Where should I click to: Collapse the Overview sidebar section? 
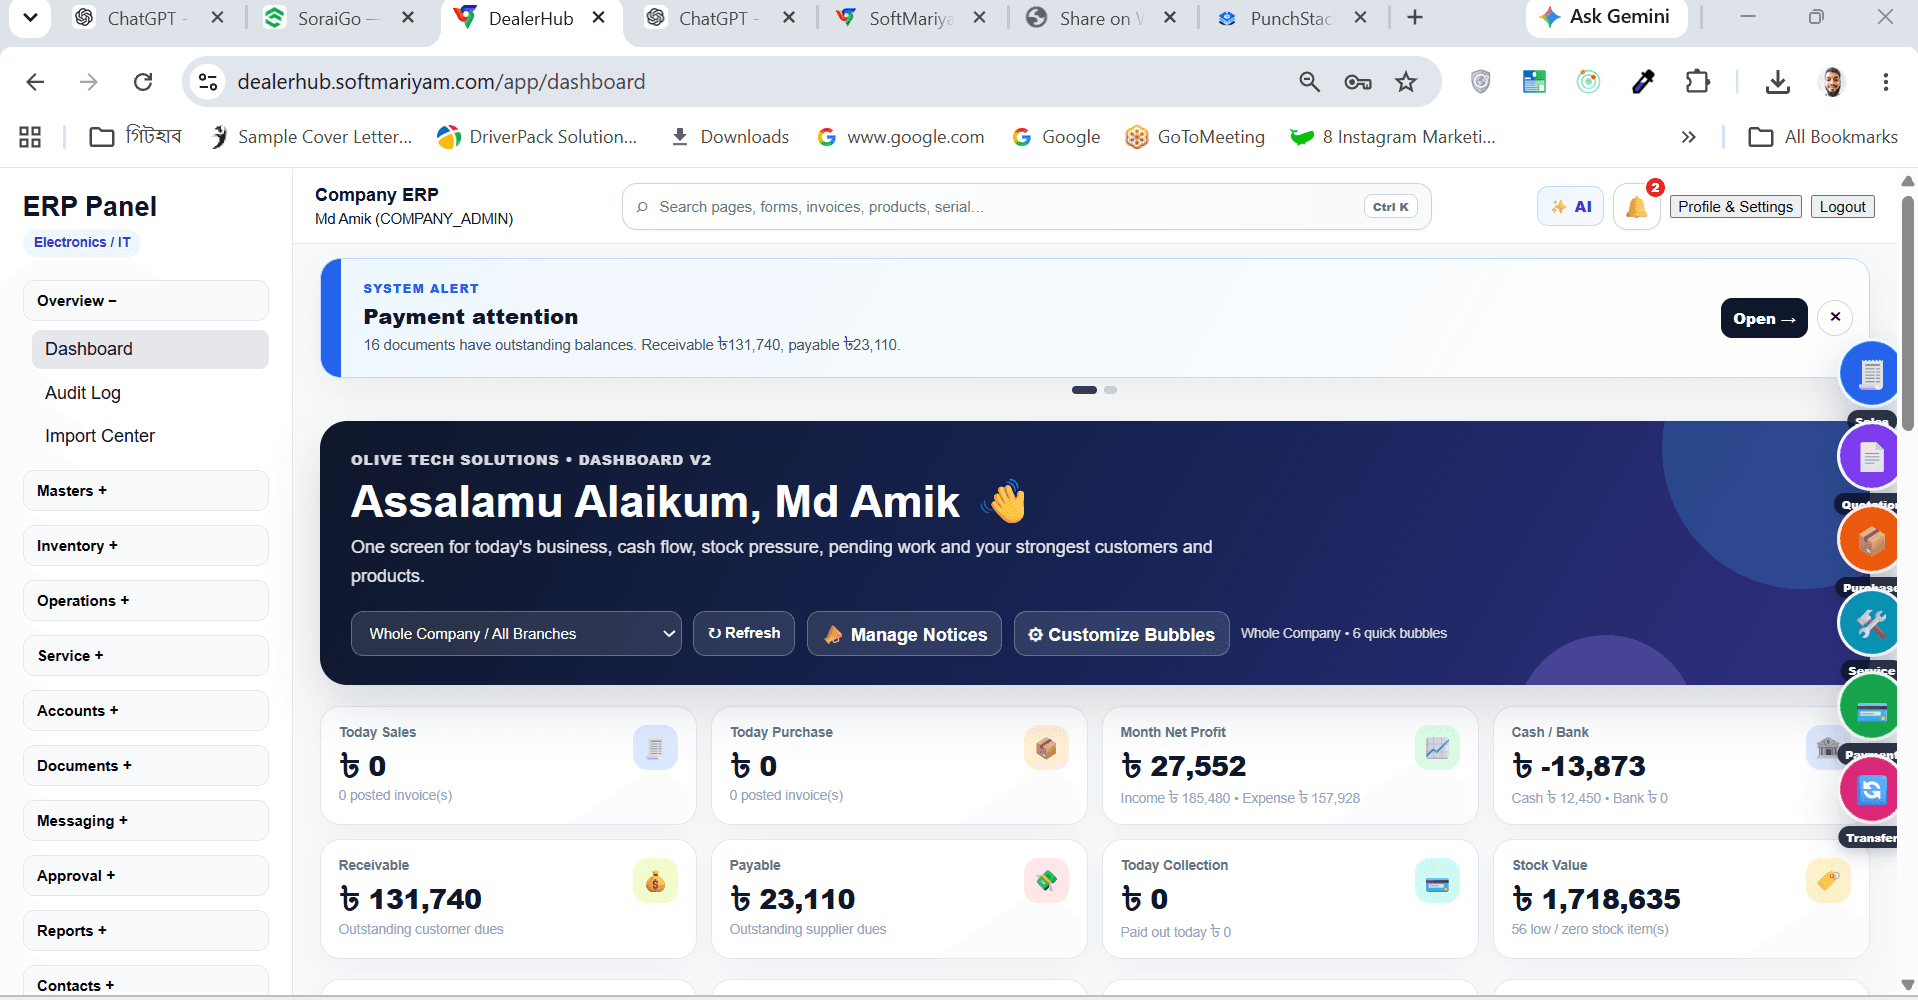click(x=146, y=301)
